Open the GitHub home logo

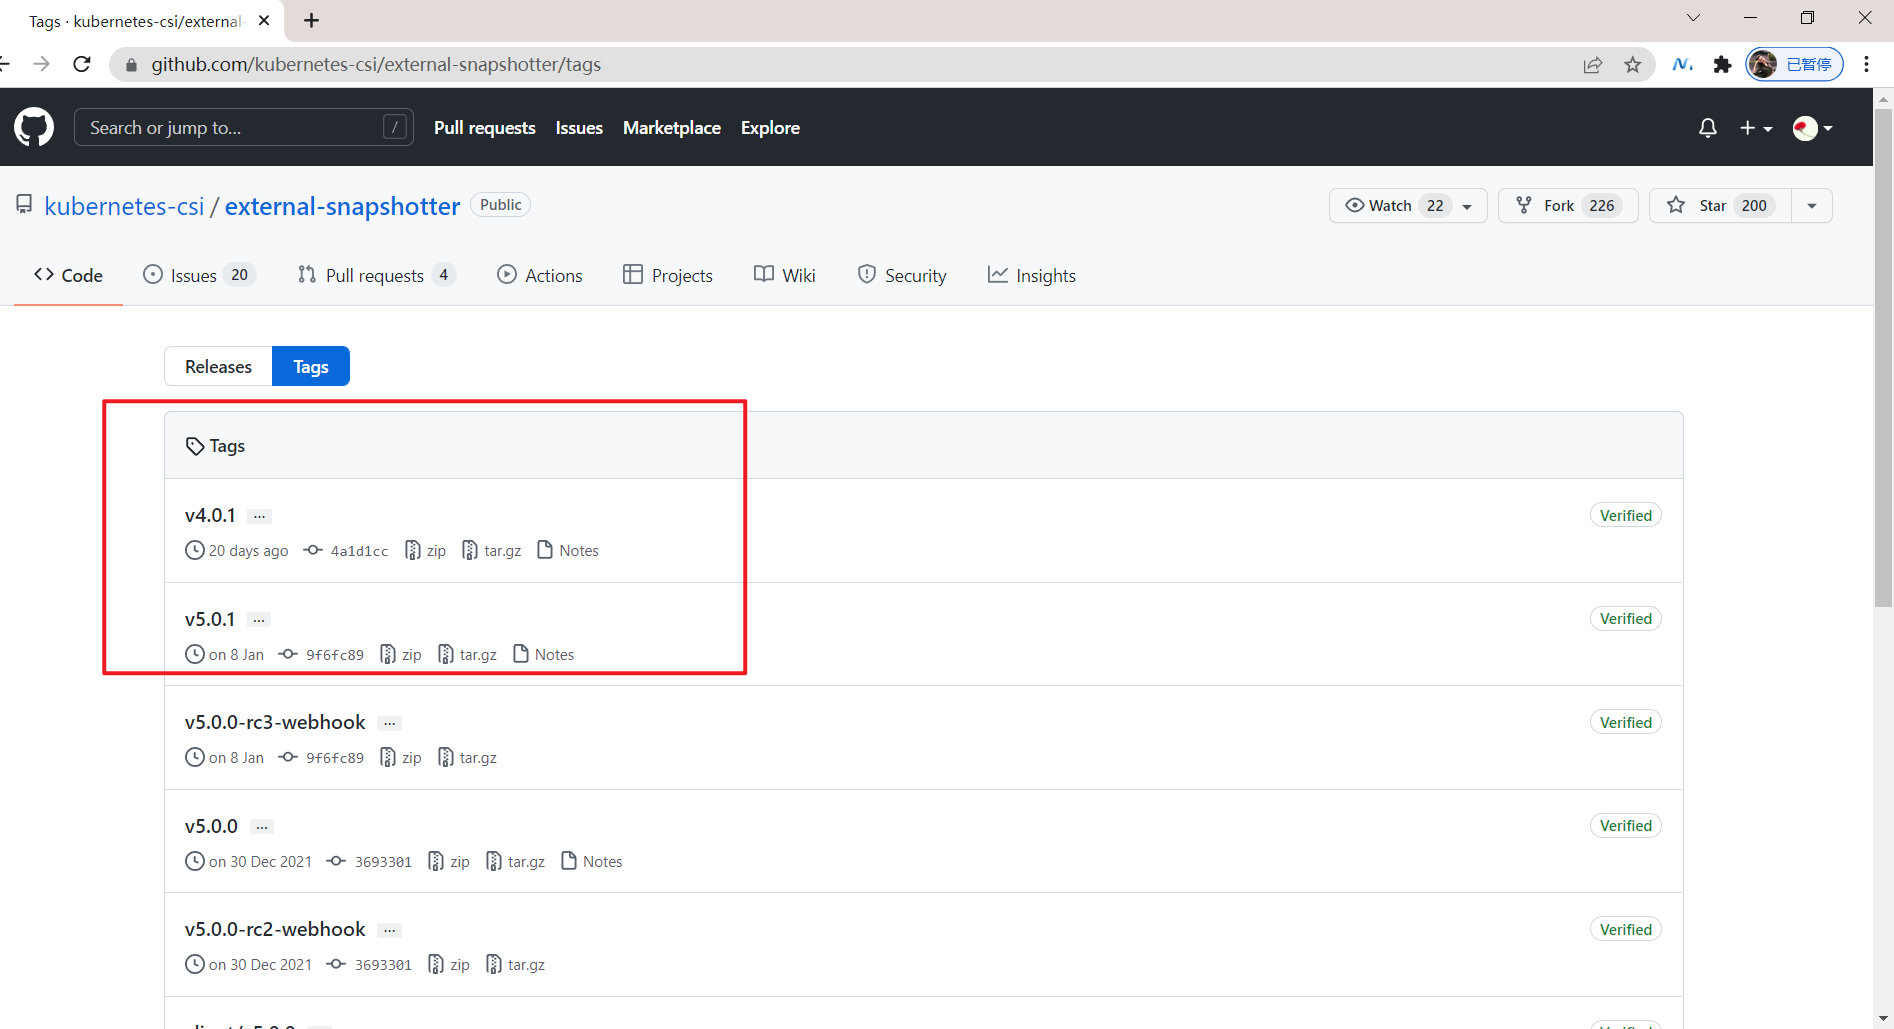pos(34,128)
